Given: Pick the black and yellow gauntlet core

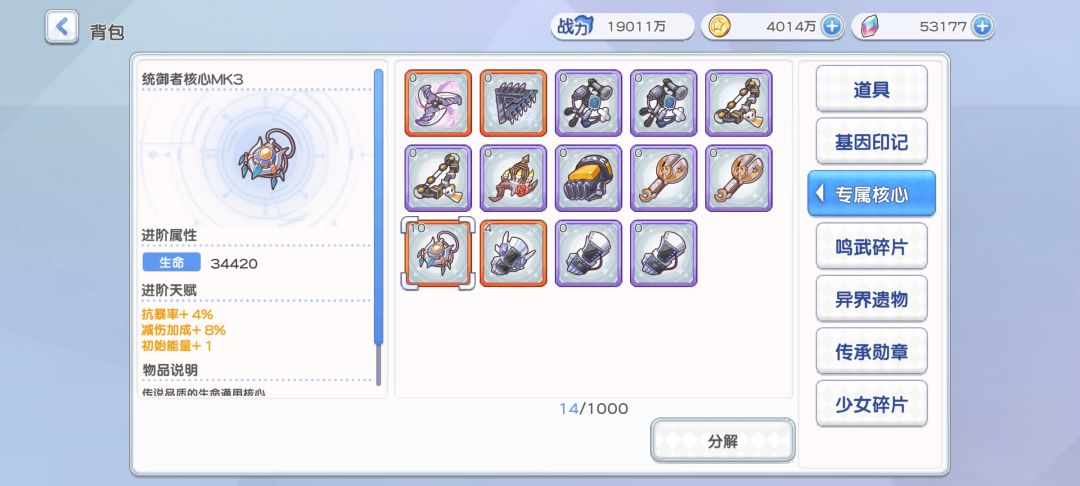Looking at the screenshot, I should point(588,178).
